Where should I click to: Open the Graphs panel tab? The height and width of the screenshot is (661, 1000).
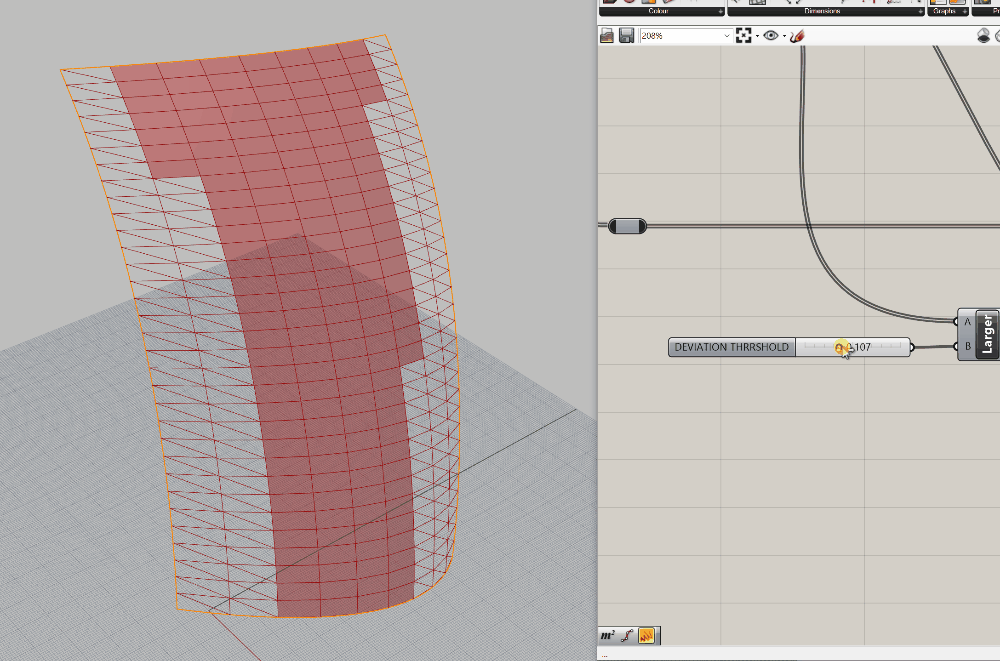pyautogui.click(x=945, y=12)
